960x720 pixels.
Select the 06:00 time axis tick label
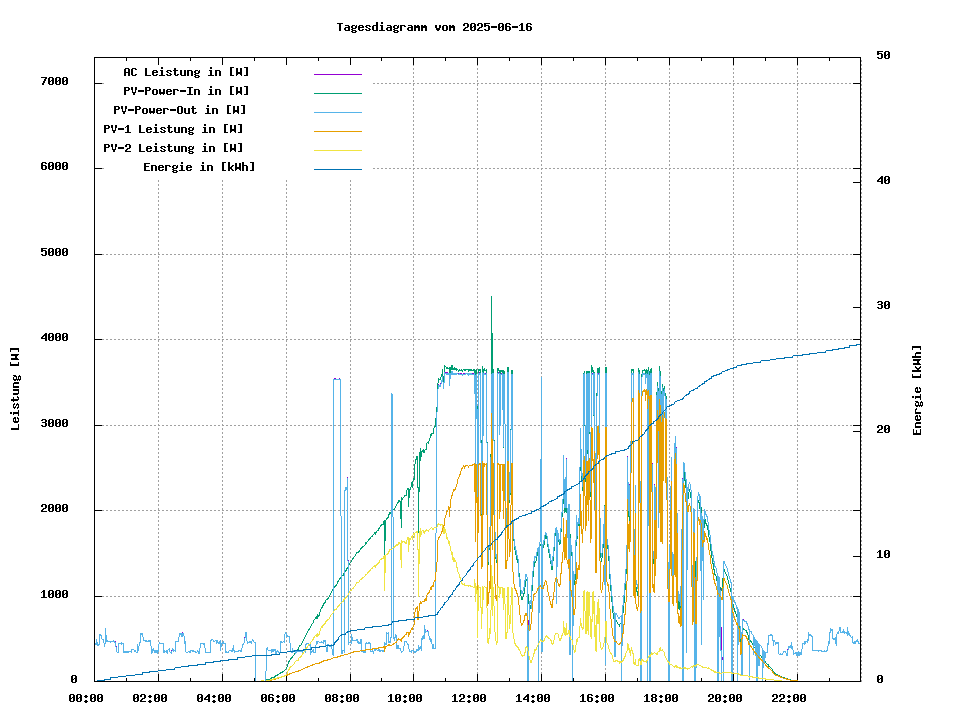277,698
